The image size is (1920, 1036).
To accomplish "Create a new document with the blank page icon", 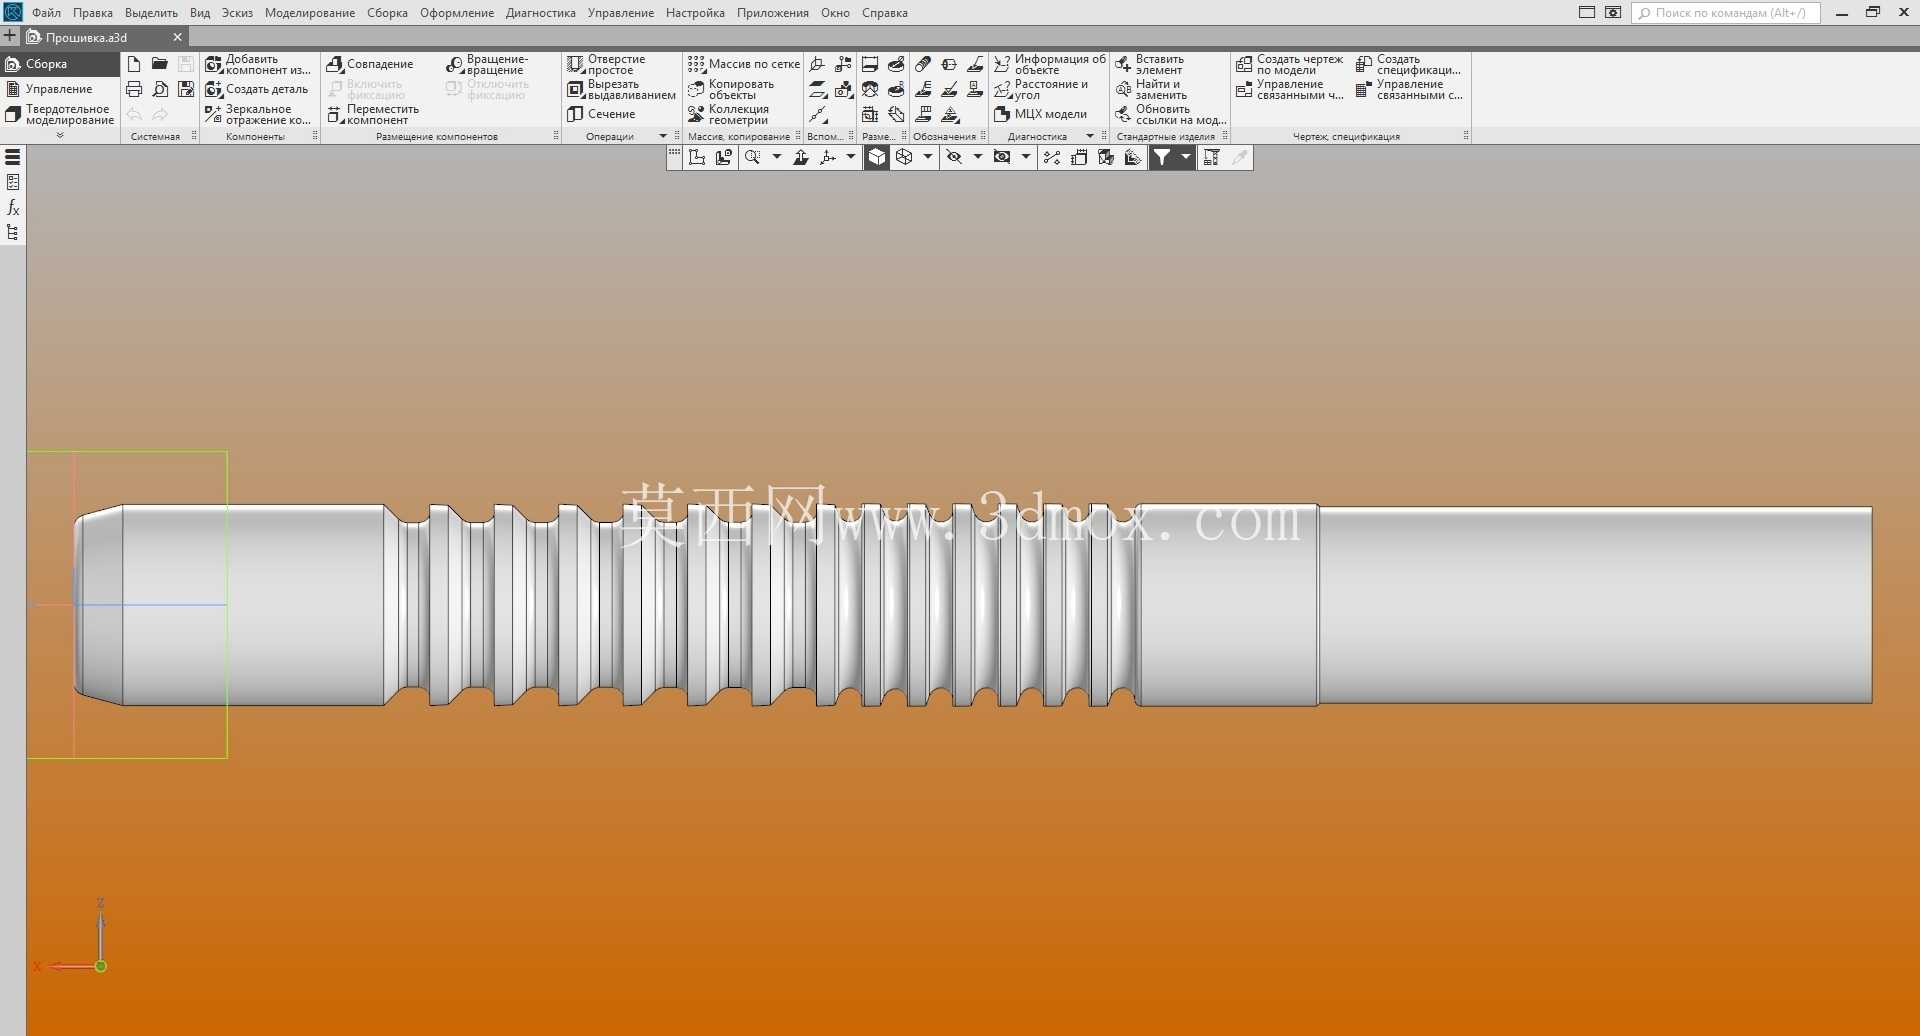I will coord(134,64).
